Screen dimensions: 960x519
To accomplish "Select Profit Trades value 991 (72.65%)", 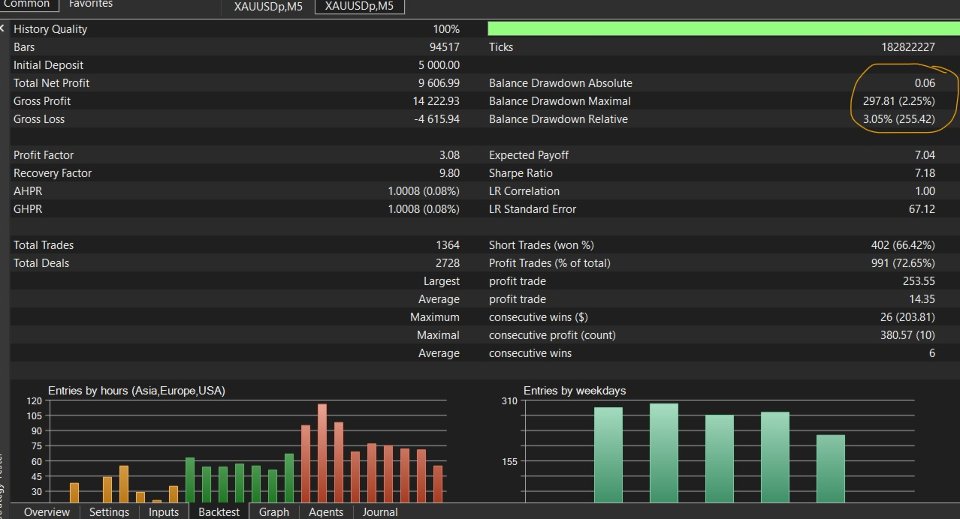I will tap(902, 263).
